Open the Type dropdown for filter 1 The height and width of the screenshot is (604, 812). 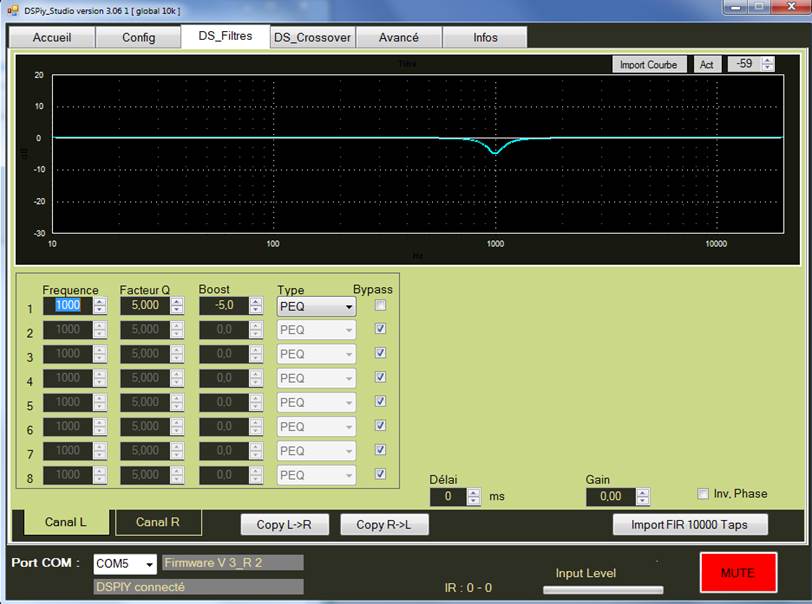[316, 306]
